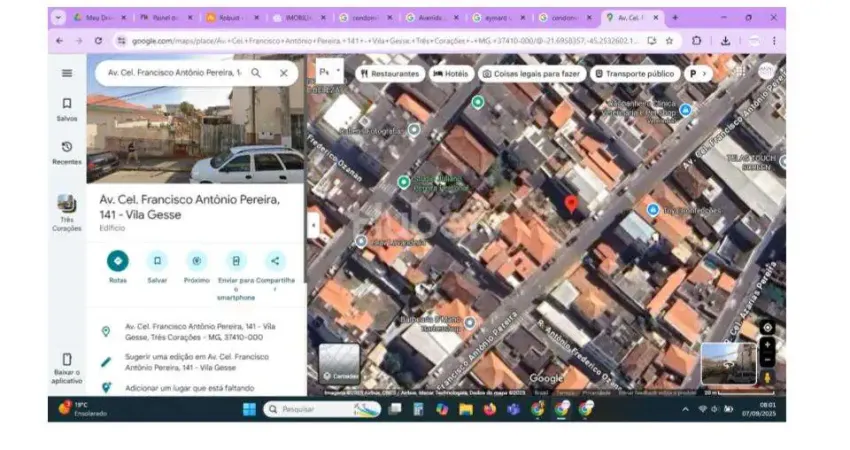850x450 pixels.
Task: Select the Coisas legais para fazer chip
Action: click(532, 74)
